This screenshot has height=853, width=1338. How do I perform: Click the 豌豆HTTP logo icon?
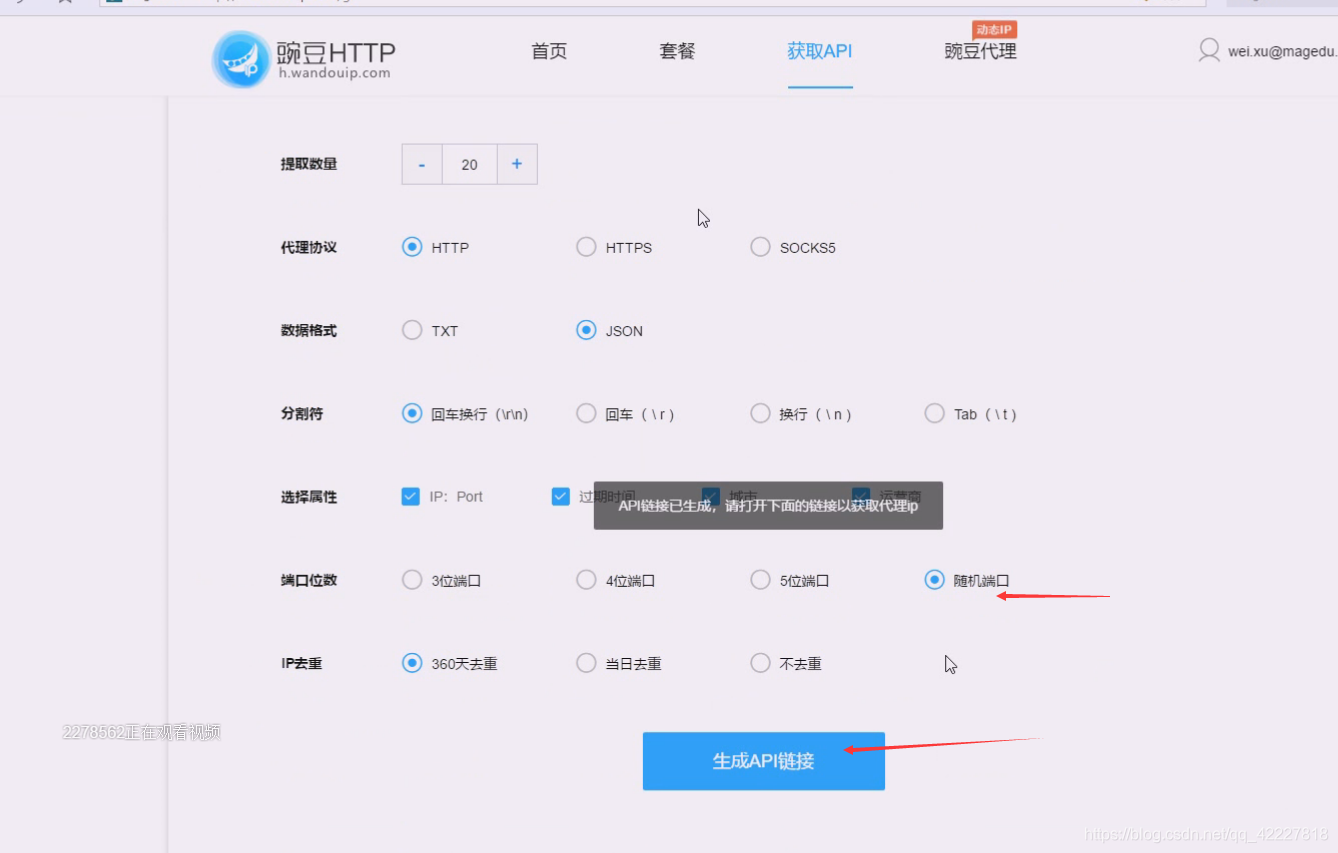click(x=241, y=59)
